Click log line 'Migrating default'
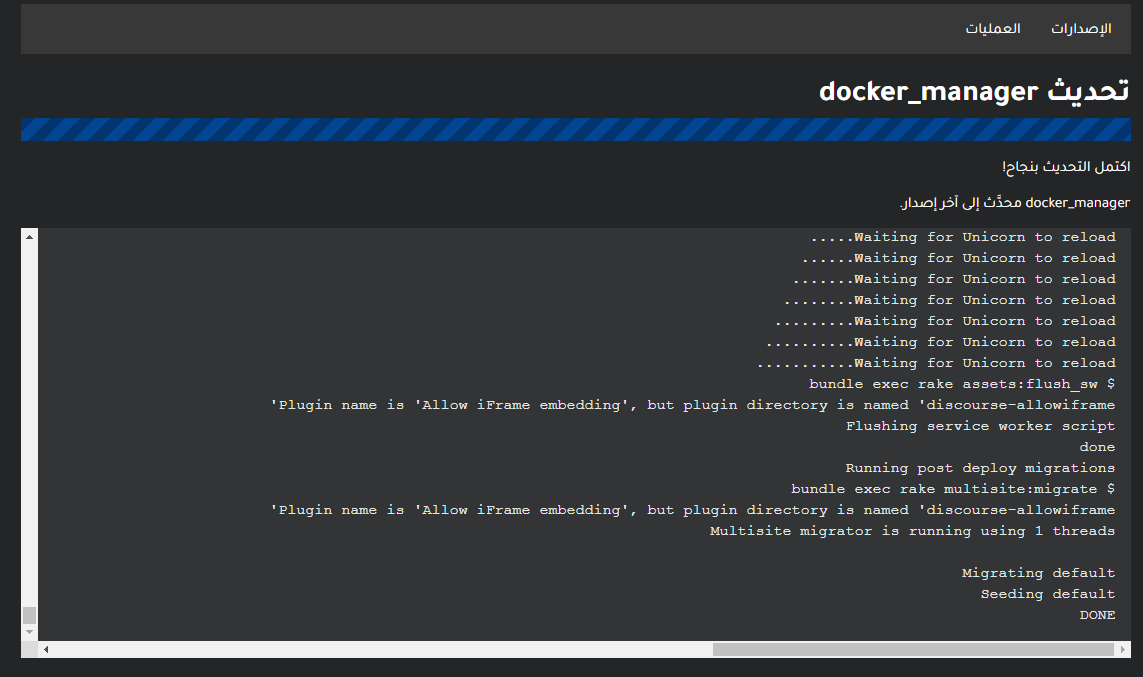The image size is (1143, 677). (x=1038, y=573)
